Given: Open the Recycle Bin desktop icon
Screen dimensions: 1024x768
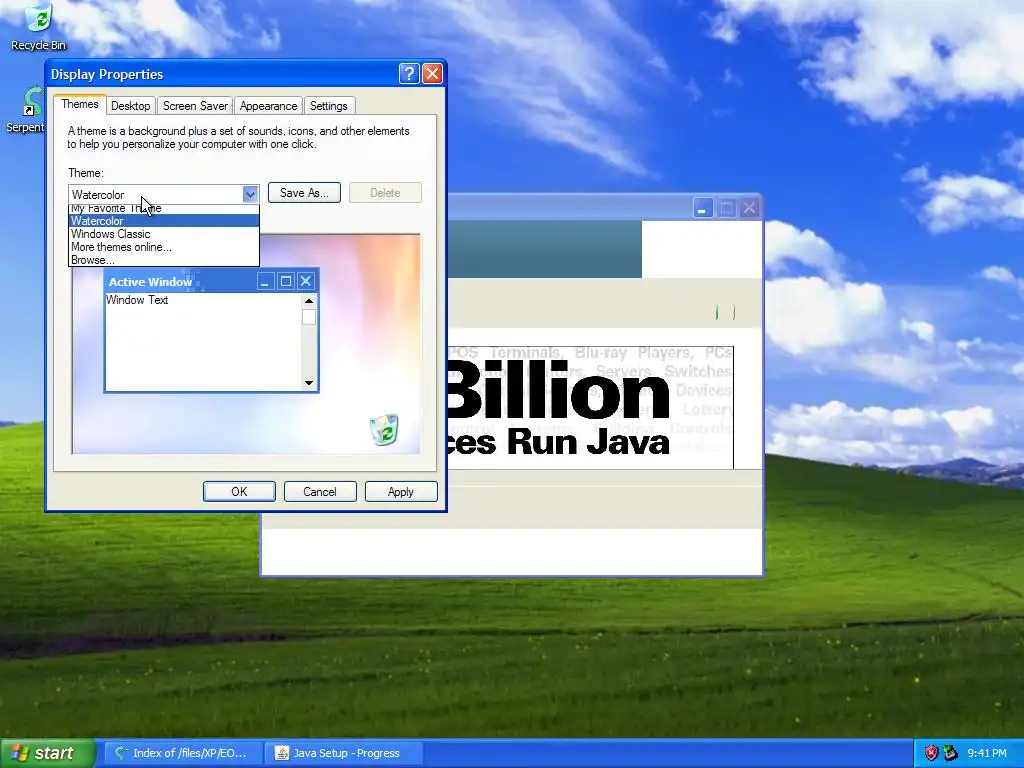Looking at the screenshot, I should (39, 27).
